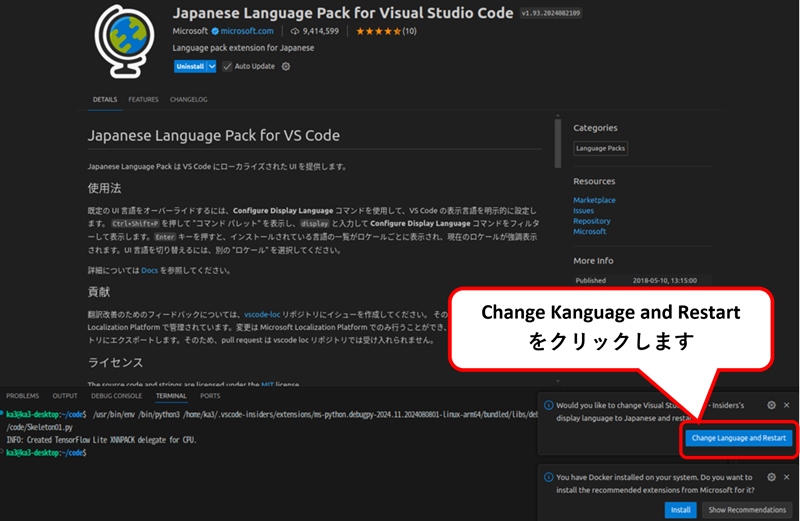This screenshot has width=800, height=521.
Task: Close the Docker notification
Action: 786,477
